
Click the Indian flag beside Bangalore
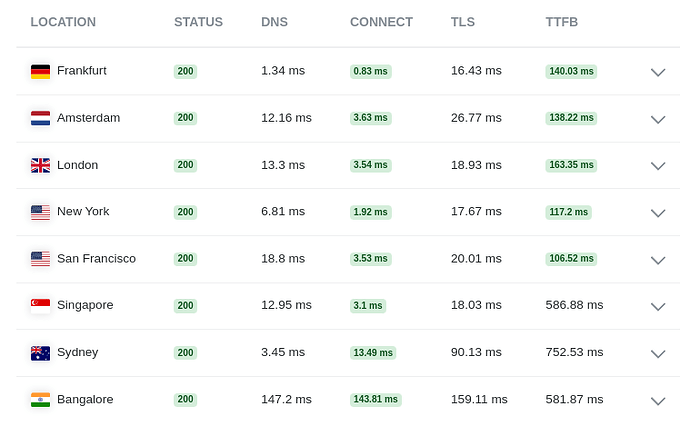(40, 400)
